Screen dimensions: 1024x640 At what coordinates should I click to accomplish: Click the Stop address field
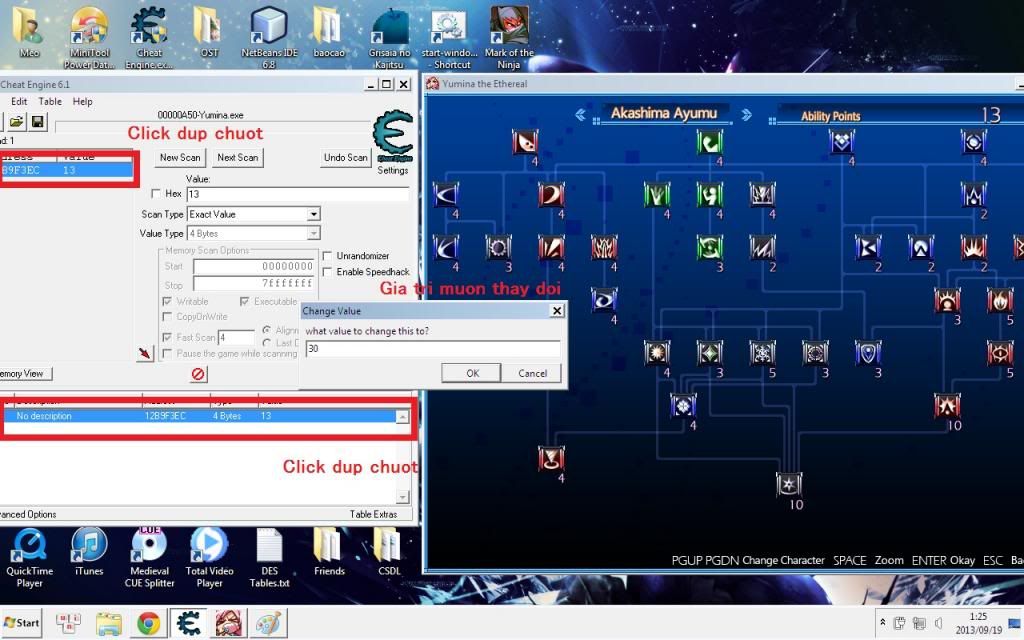point(254,283)
